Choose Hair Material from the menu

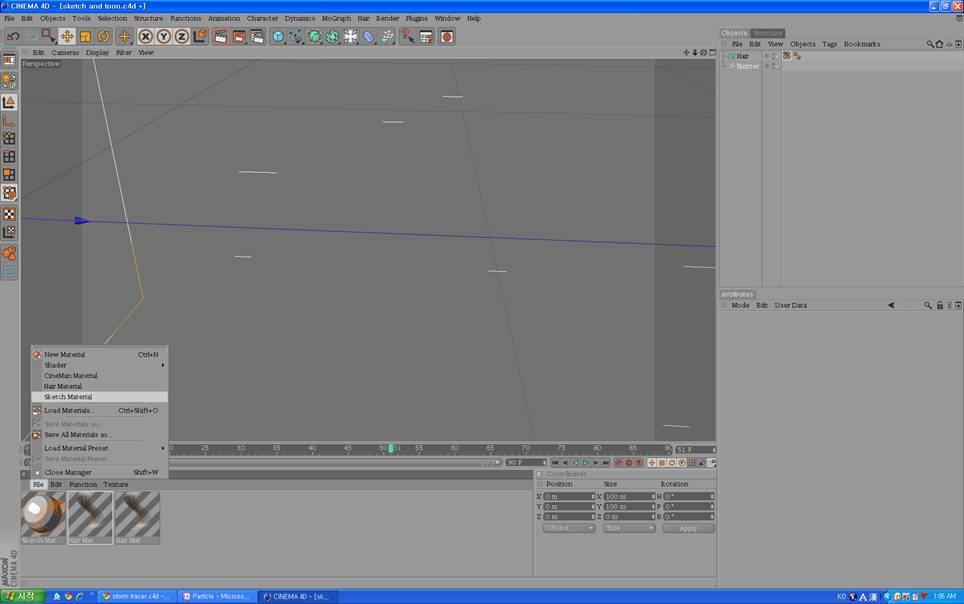coord(100,386)
